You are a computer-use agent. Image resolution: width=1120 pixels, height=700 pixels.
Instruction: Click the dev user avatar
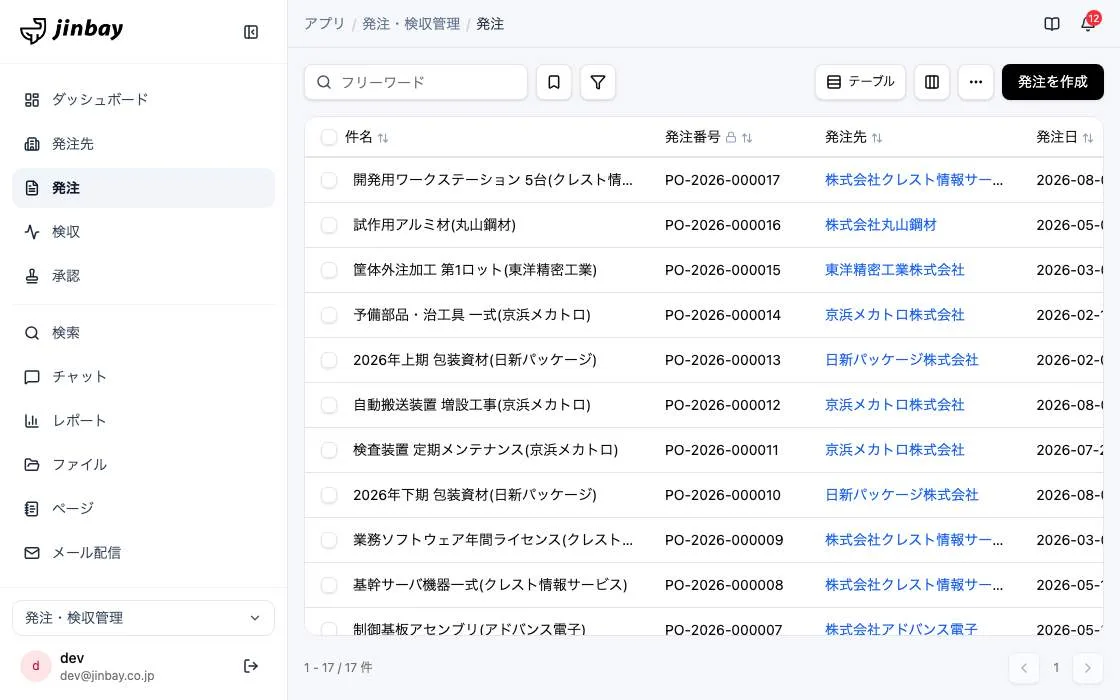(36, 666)
